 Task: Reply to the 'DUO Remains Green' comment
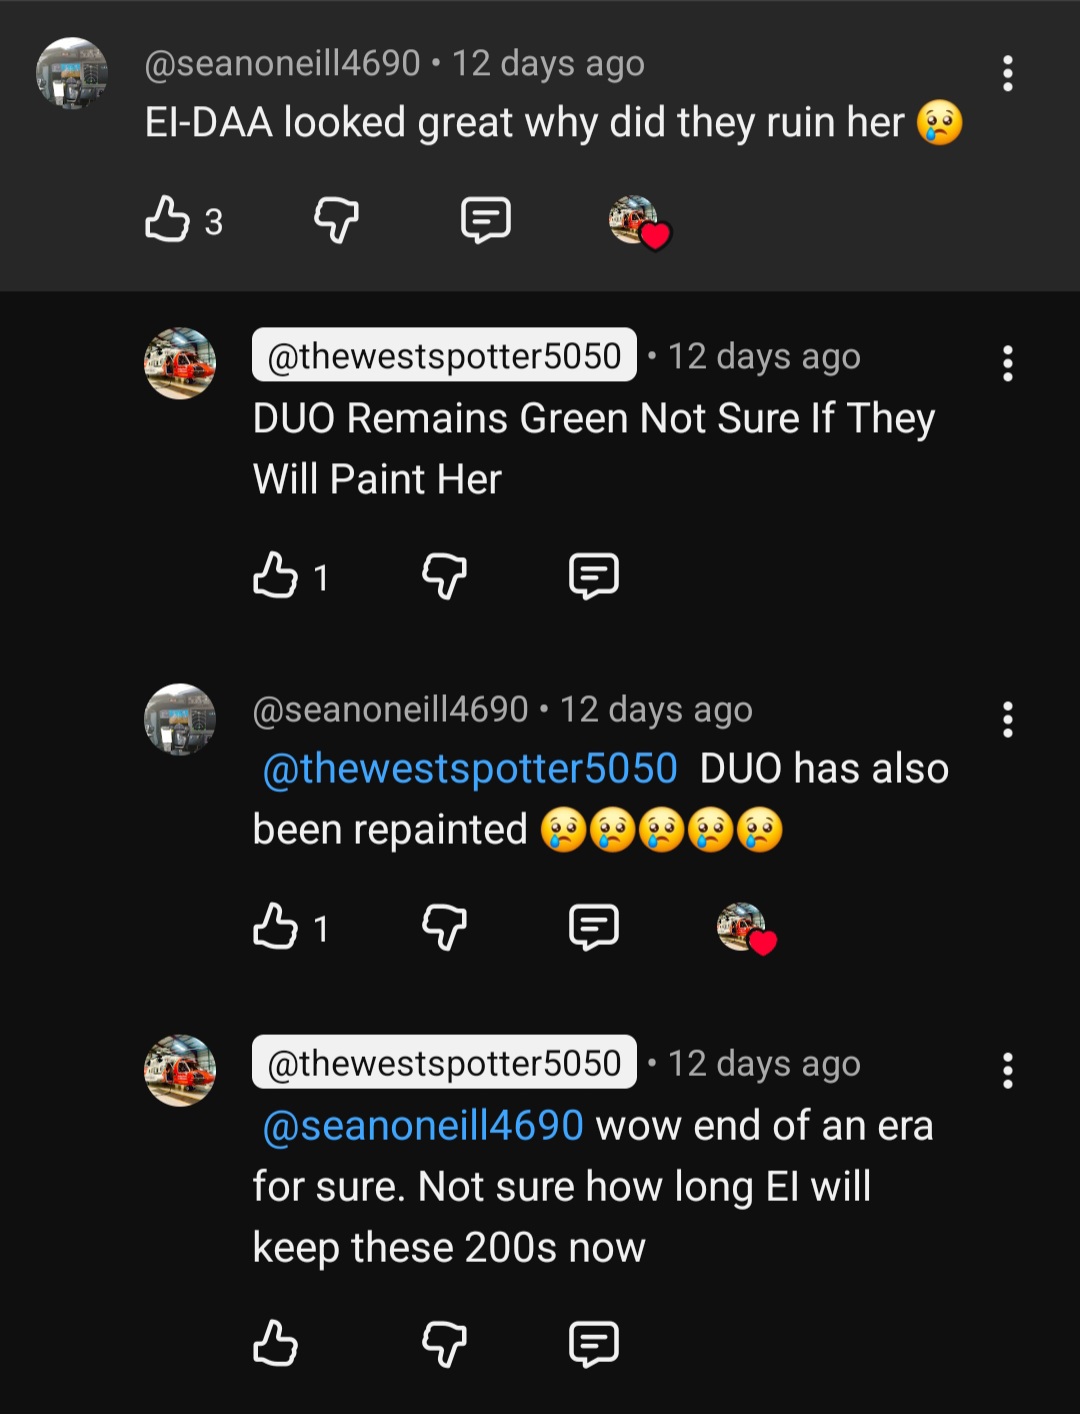pos(594,576)
